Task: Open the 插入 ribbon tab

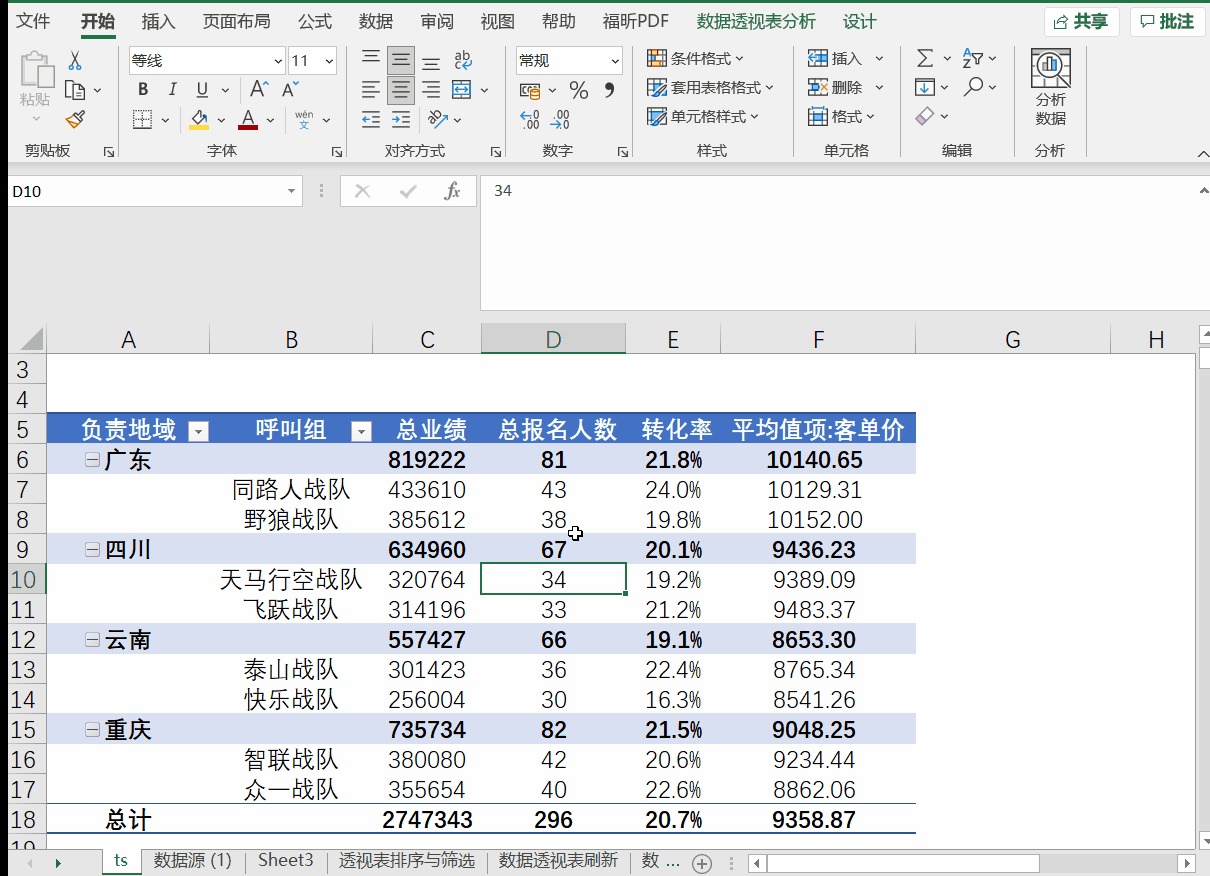Action: 158,21
